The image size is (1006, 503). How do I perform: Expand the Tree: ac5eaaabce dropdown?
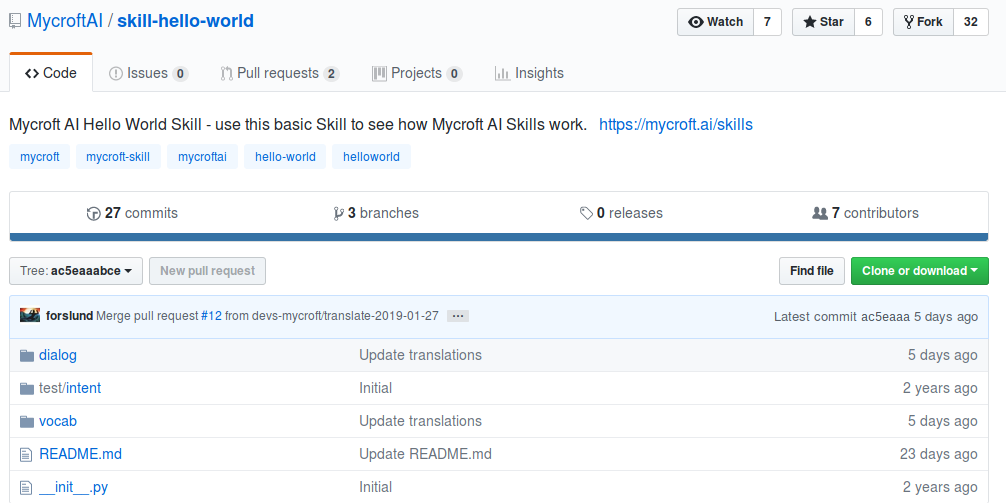[x=76, y=271]
